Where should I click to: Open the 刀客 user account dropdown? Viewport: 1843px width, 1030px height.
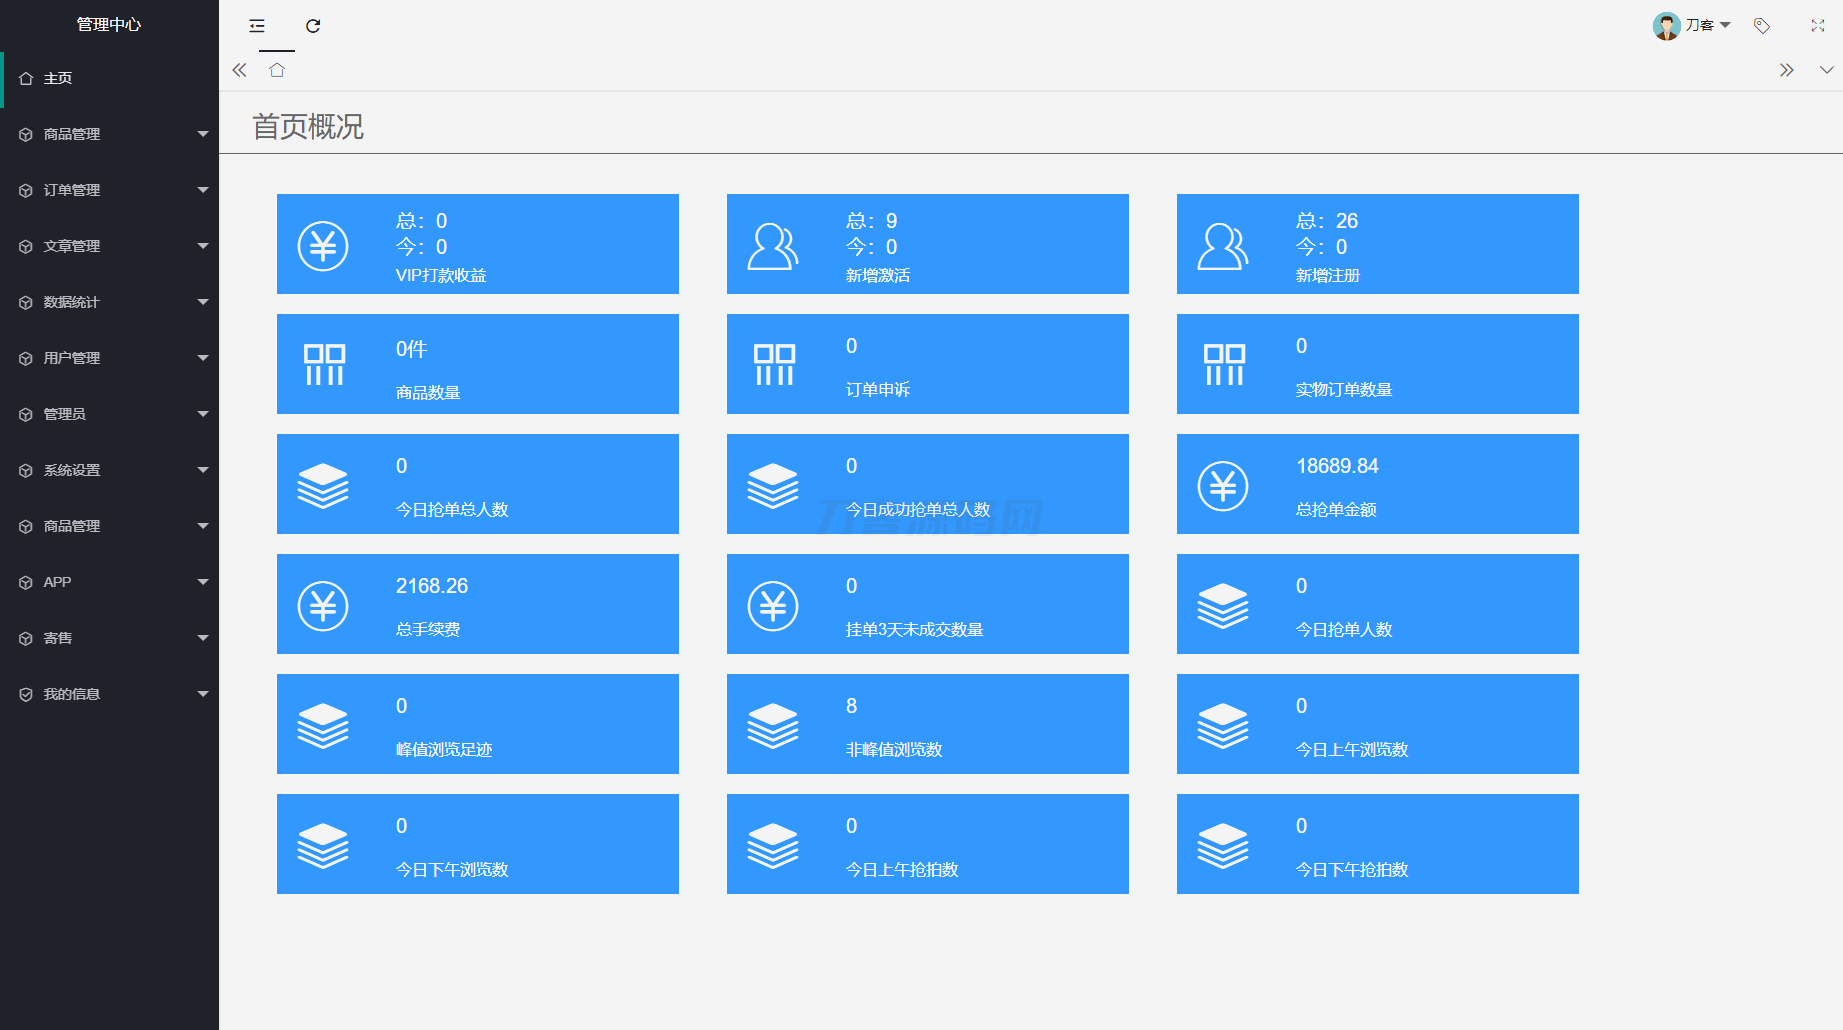click(1691, 26)
